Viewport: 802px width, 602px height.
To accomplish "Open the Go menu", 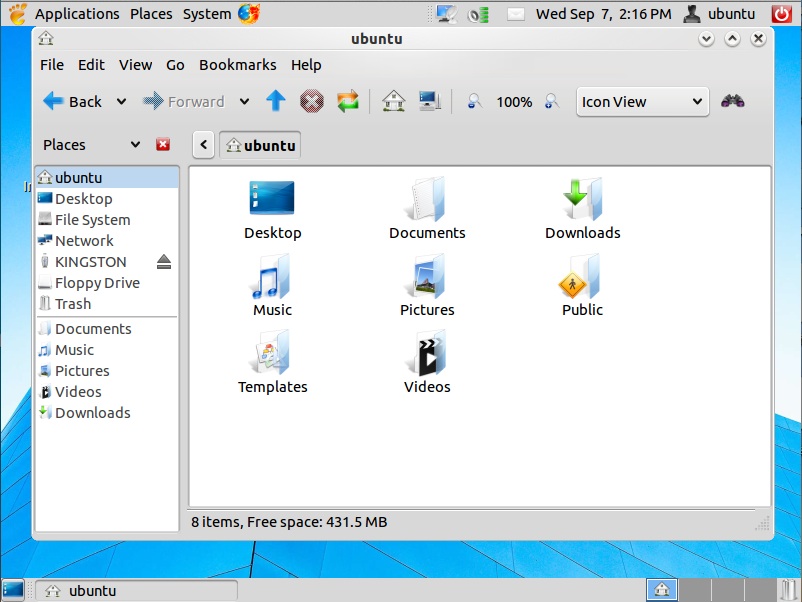I will pyautogui.click(x=175, y=65).
